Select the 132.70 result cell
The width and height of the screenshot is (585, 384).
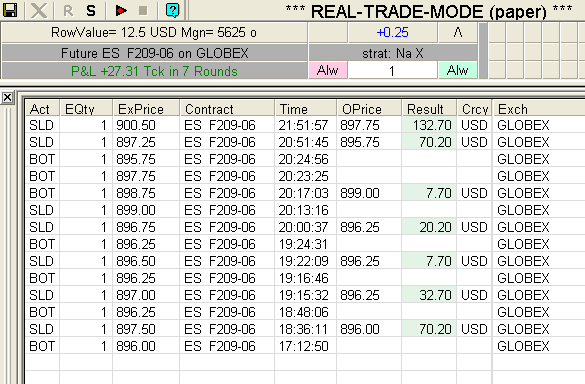coord(429,125)
